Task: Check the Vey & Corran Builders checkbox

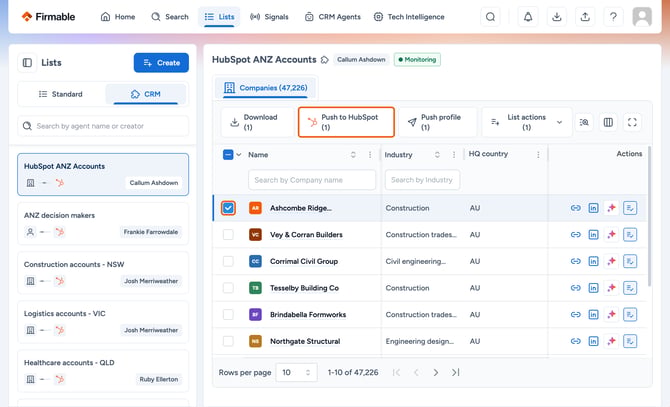Action: 228,234
